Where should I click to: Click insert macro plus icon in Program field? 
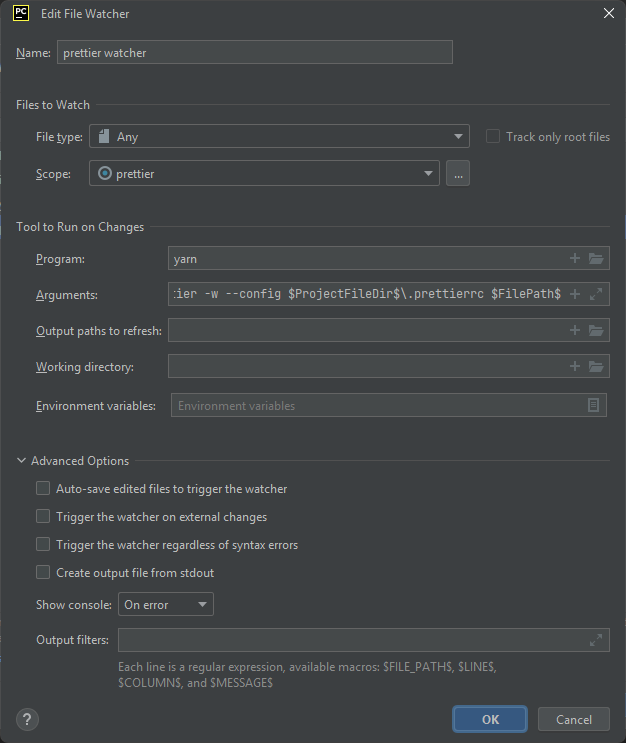point(575,259)
